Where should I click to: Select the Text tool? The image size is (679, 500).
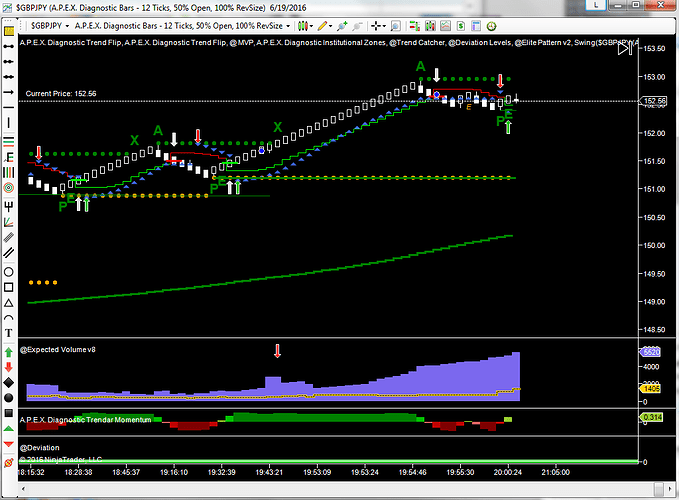point(8,333)
